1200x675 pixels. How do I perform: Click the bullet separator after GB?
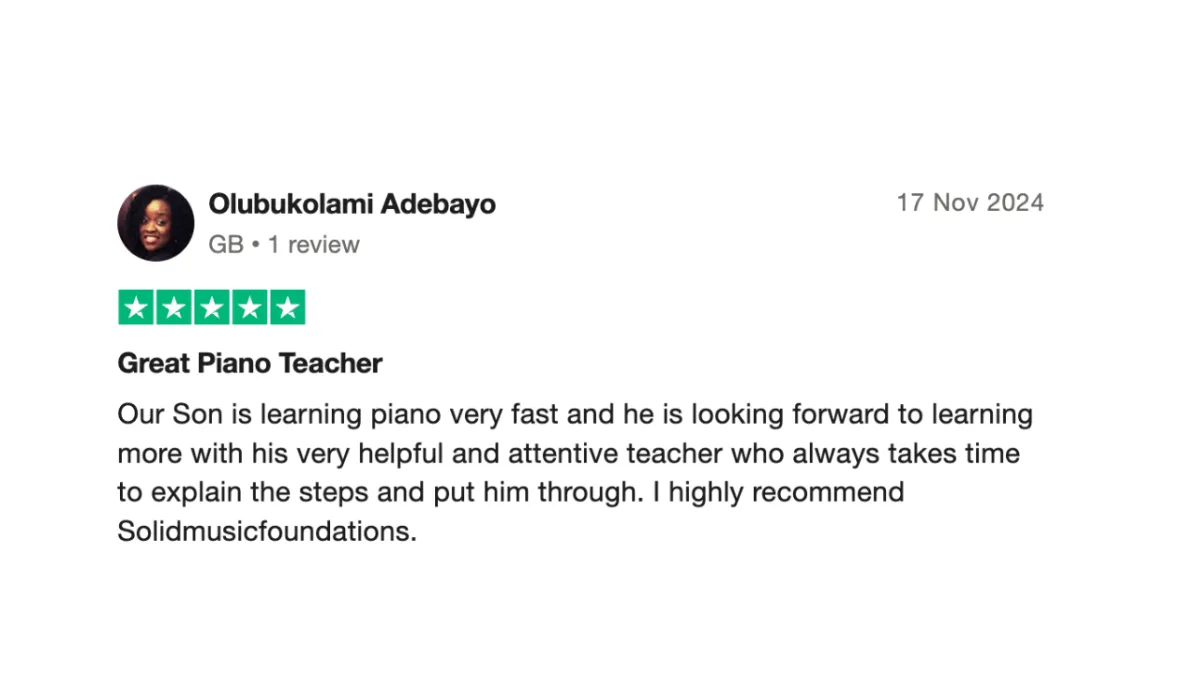[256, 245]
